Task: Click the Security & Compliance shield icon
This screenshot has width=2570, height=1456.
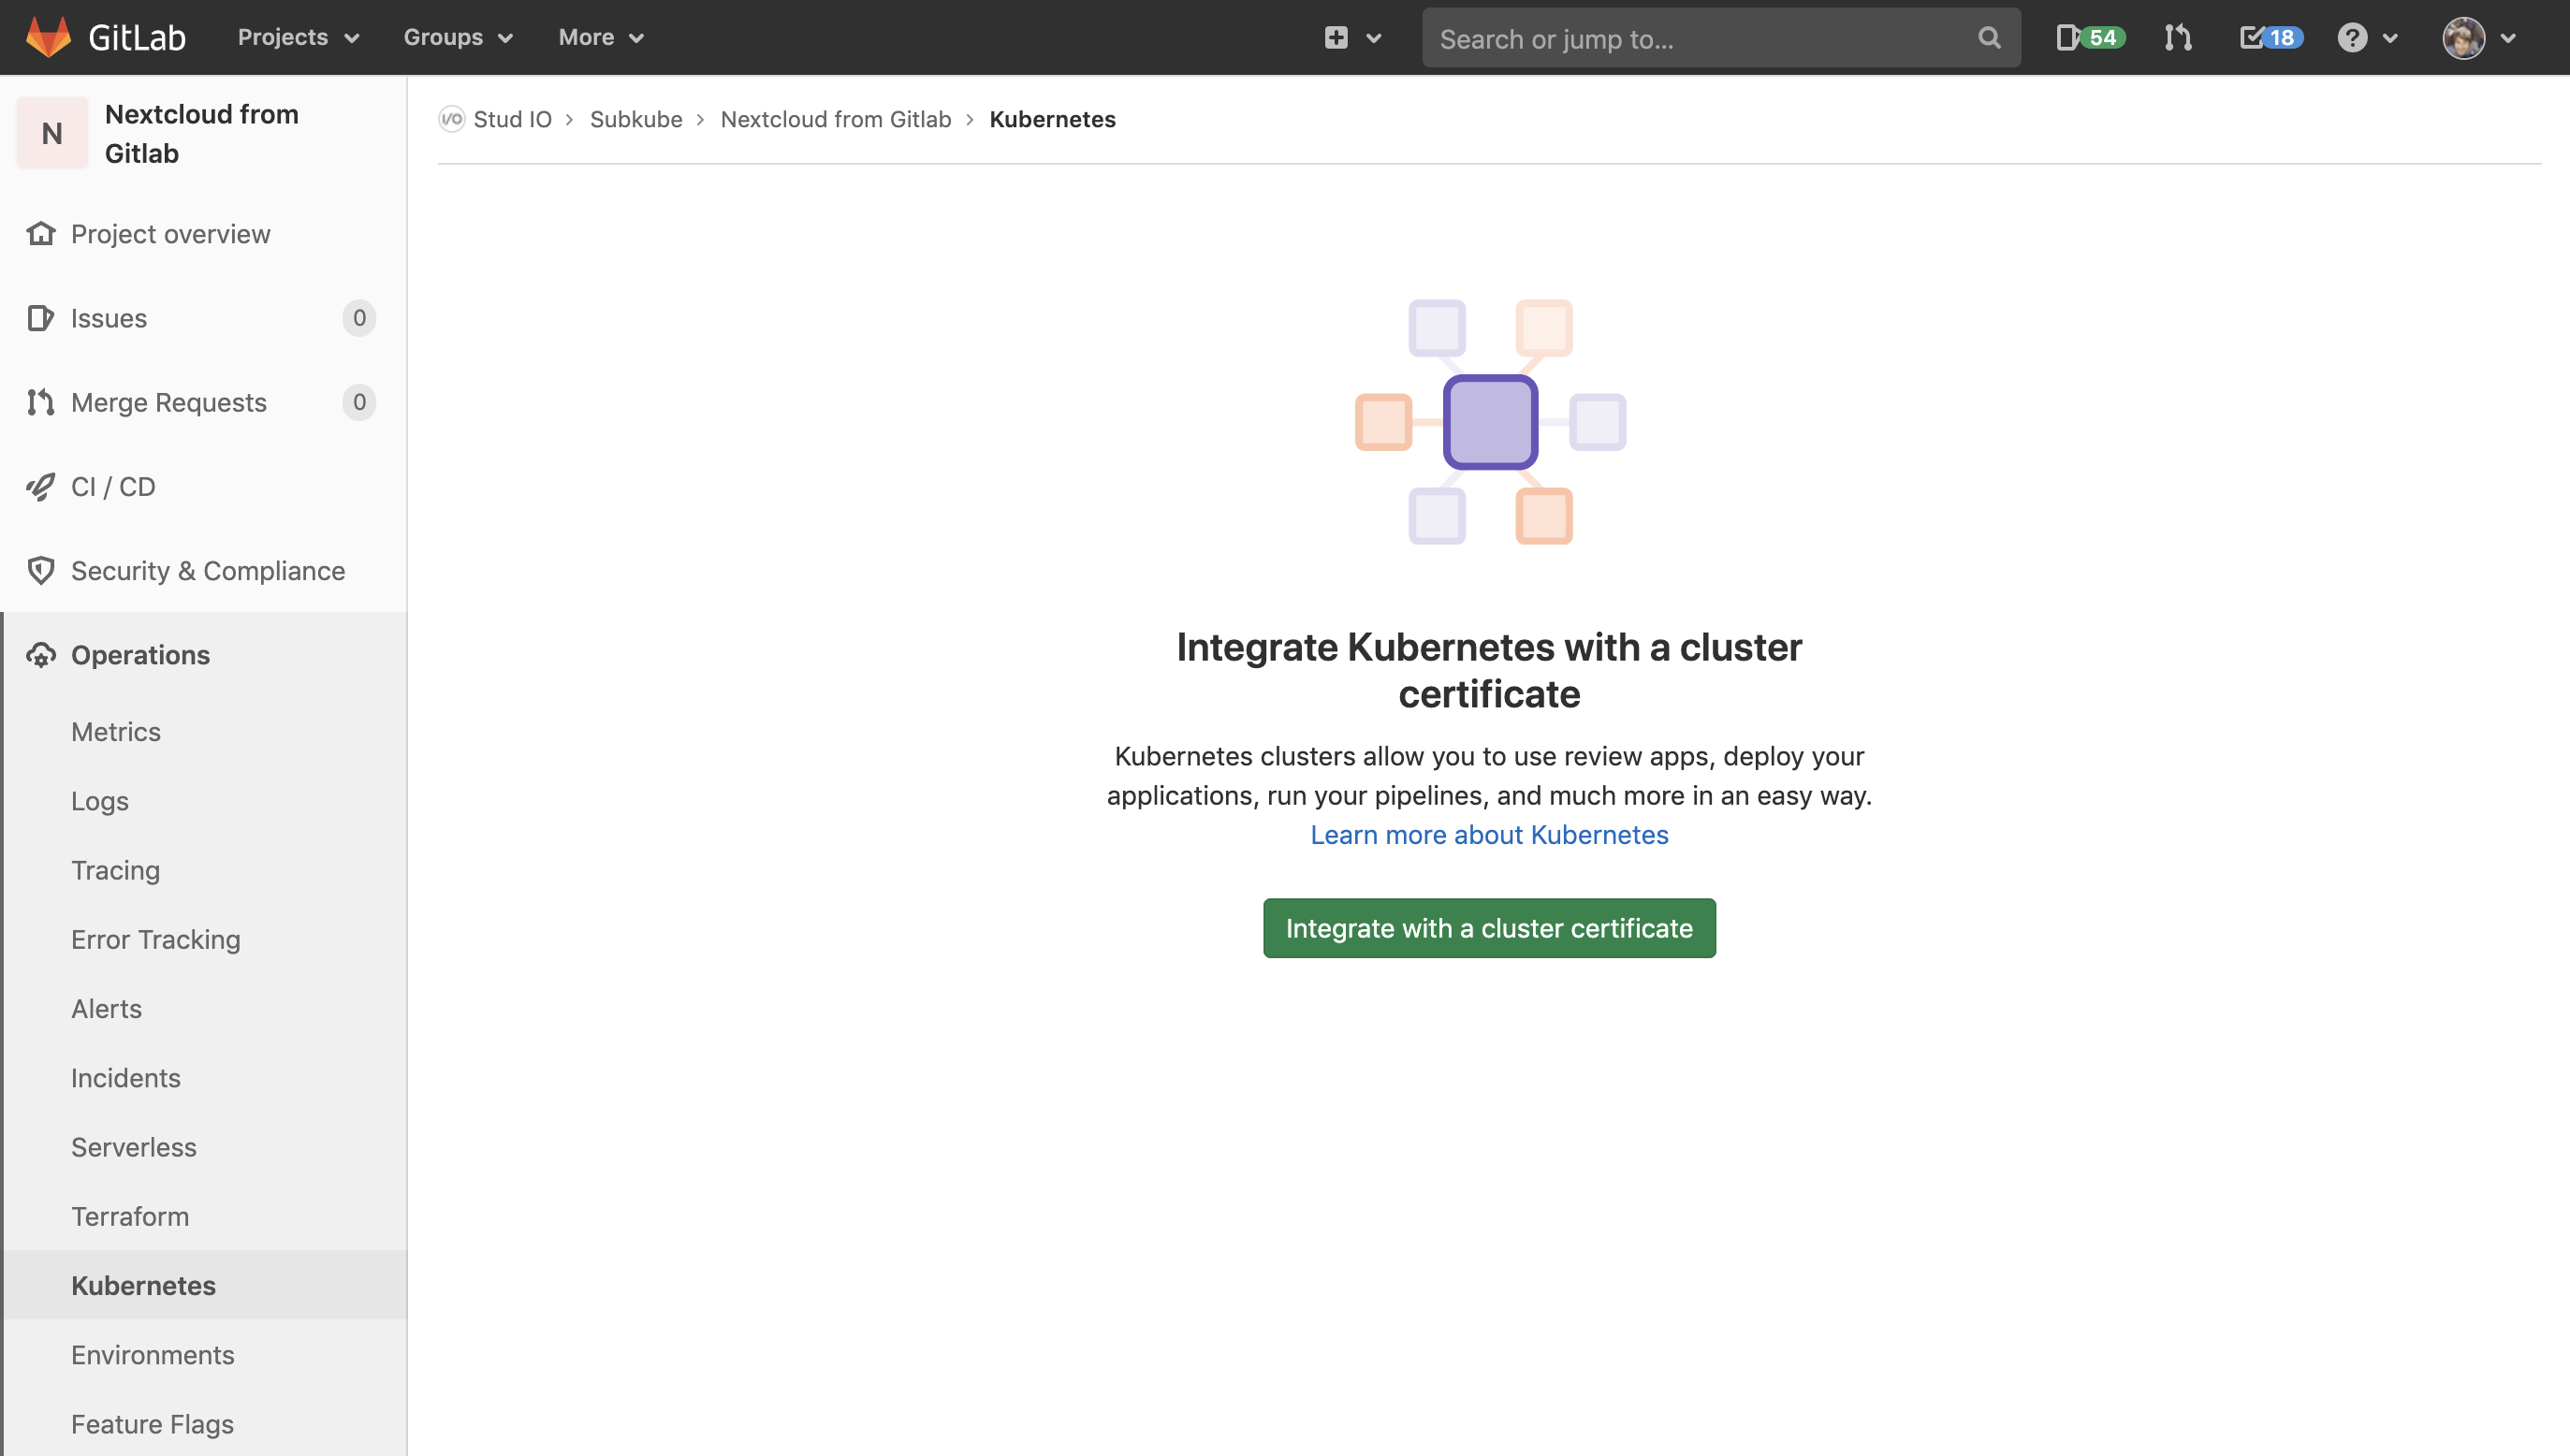Action: (x=40, y=570)
